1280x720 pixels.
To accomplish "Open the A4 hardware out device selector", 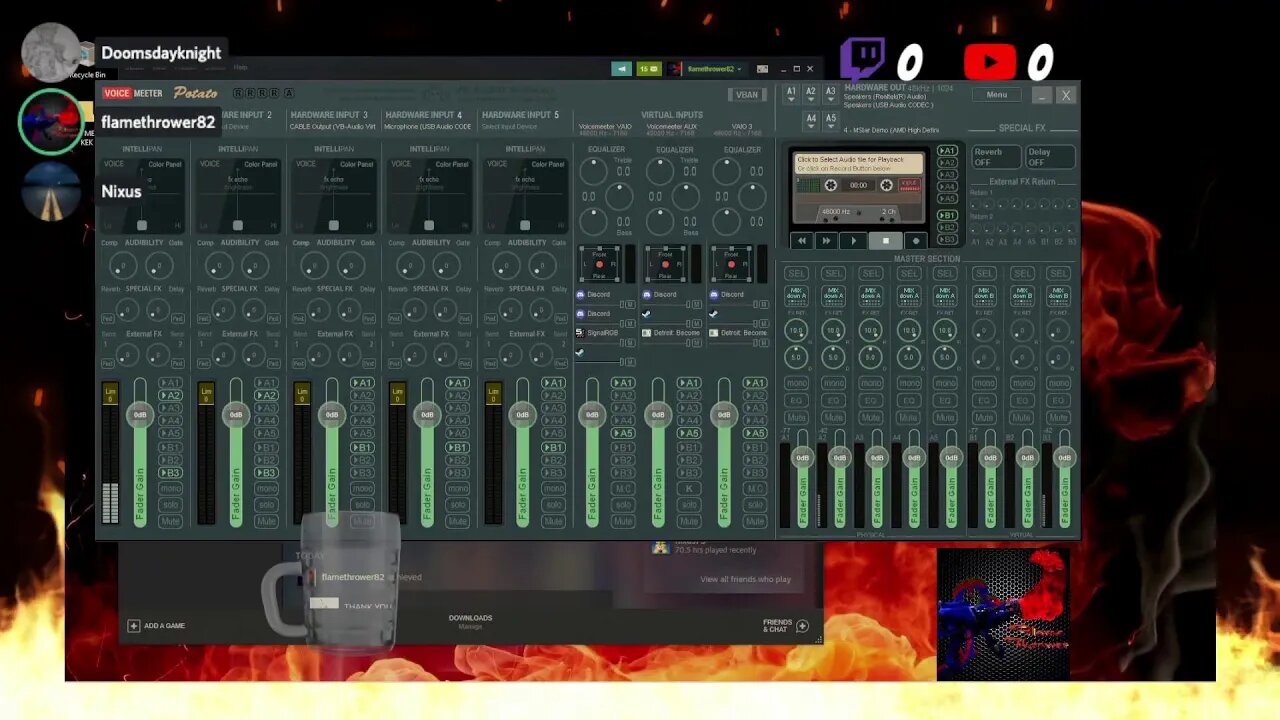I will point(811,119).
